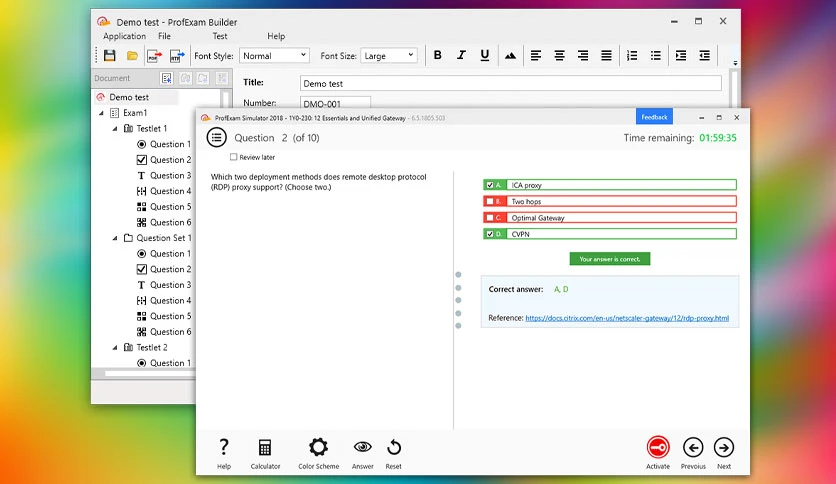Screen dimensions: 836x484
Task: Click the Answer eye icon in Simulator
Action: coord(363,447)
